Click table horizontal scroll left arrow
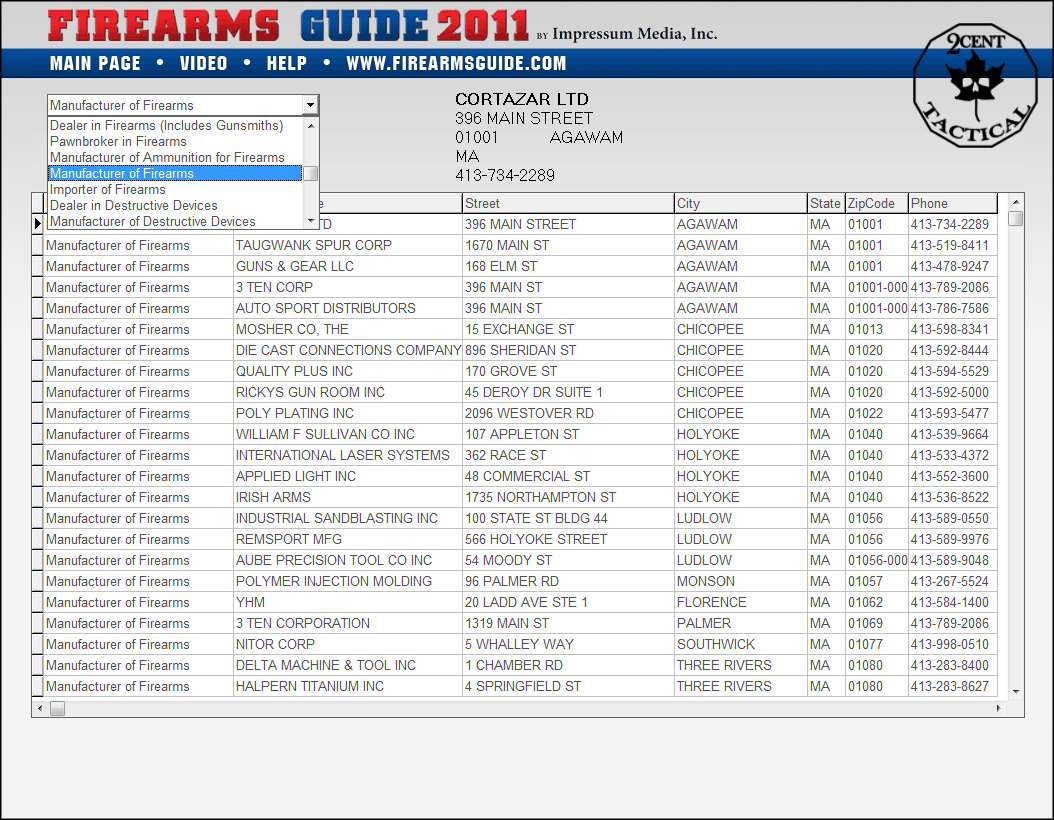The height and width of the screenshot is (820, 1054). pyautogui.click(x=40, y=708)
